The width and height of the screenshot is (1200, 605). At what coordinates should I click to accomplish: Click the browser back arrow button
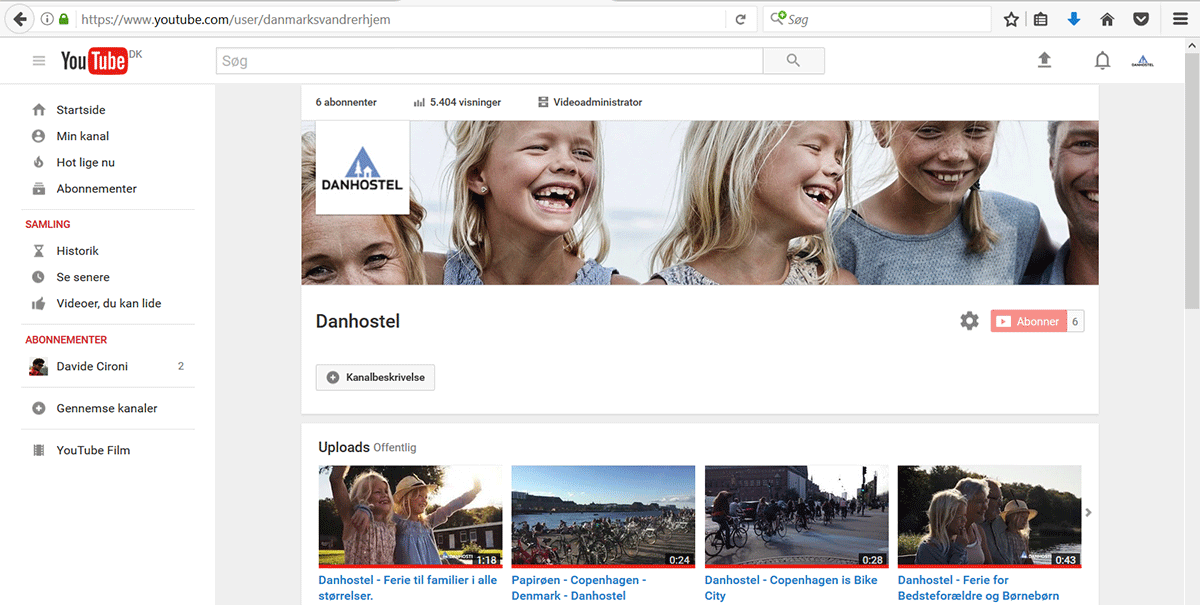pos(19,19)
